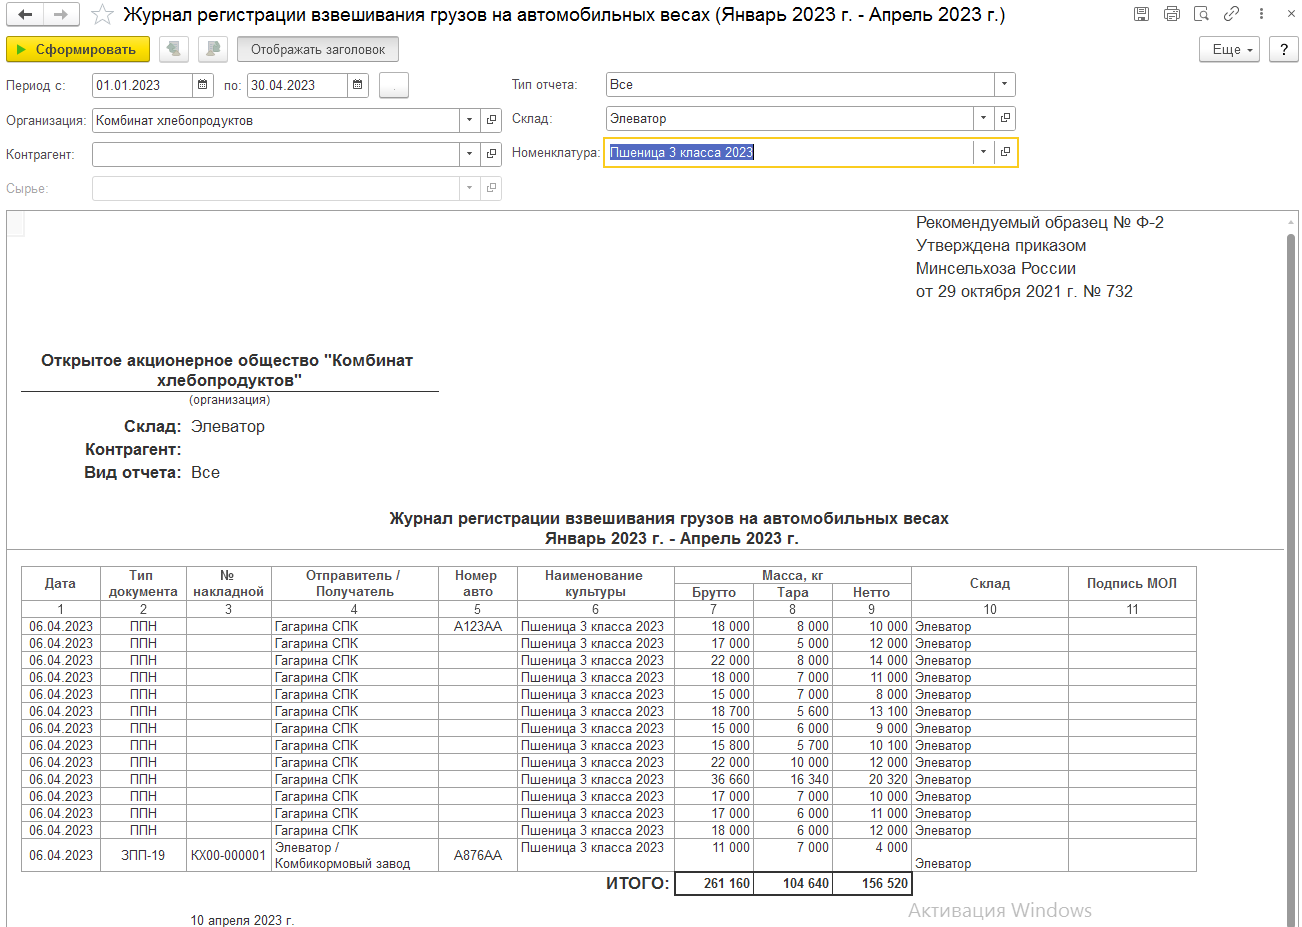
Task: Edit the Период с date field
Action: pyautogui.click(x=142, y=85)
